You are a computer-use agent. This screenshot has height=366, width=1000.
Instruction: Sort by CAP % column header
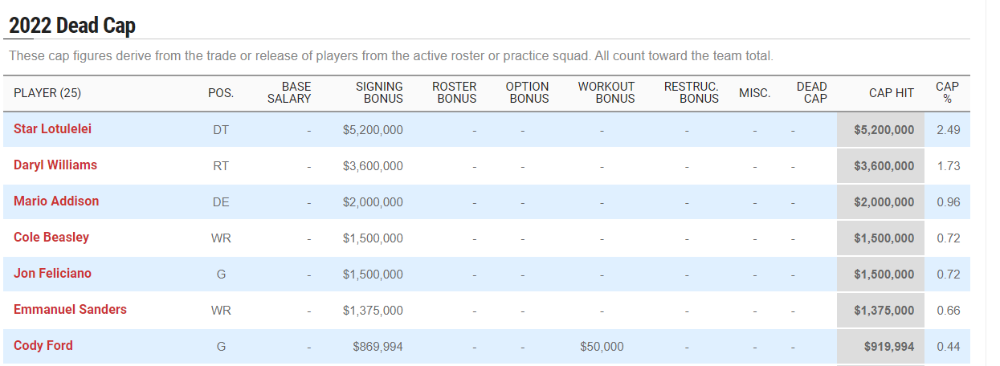coord(947,93)
